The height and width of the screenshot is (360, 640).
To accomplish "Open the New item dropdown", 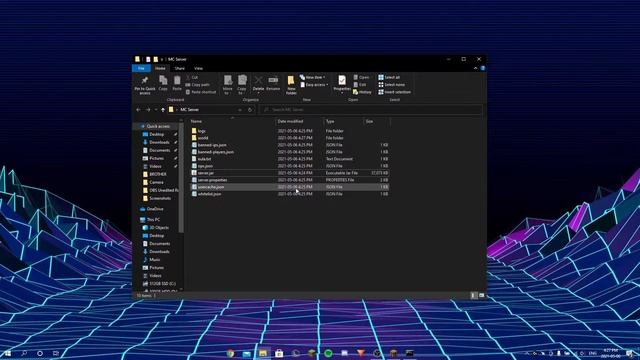I will click(313, 77).
